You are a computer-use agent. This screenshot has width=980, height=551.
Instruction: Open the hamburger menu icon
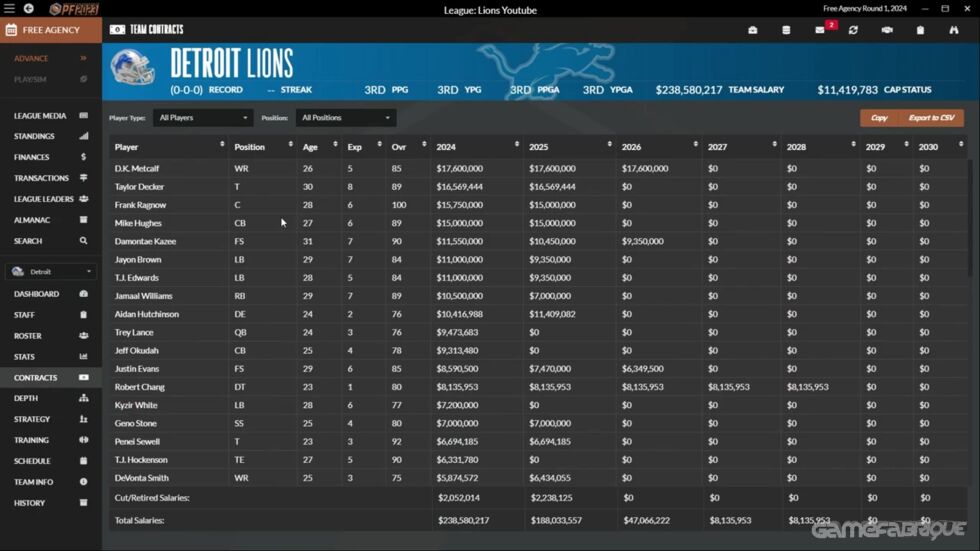(x=9, y=9)
